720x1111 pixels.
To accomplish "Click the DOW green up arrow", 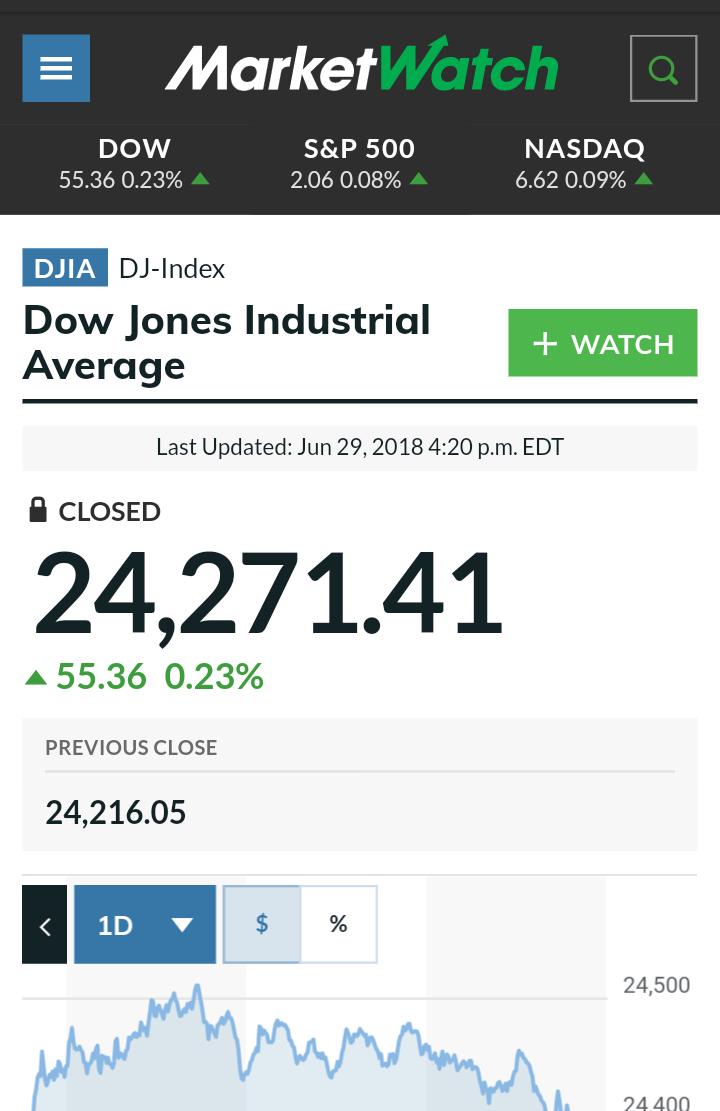I will tap(201, 179).
